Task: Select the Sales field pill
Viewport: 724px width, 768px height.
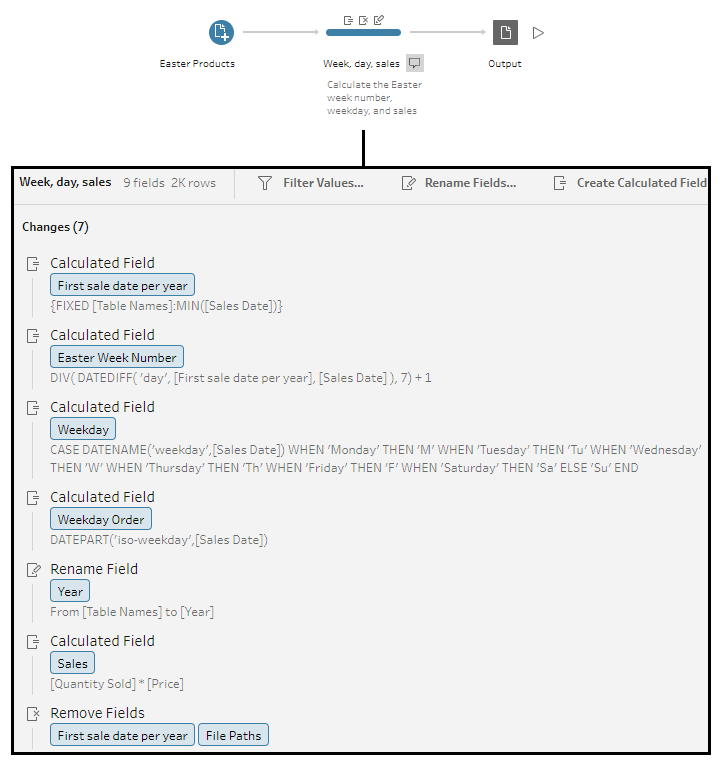Action: pos(72,663)
